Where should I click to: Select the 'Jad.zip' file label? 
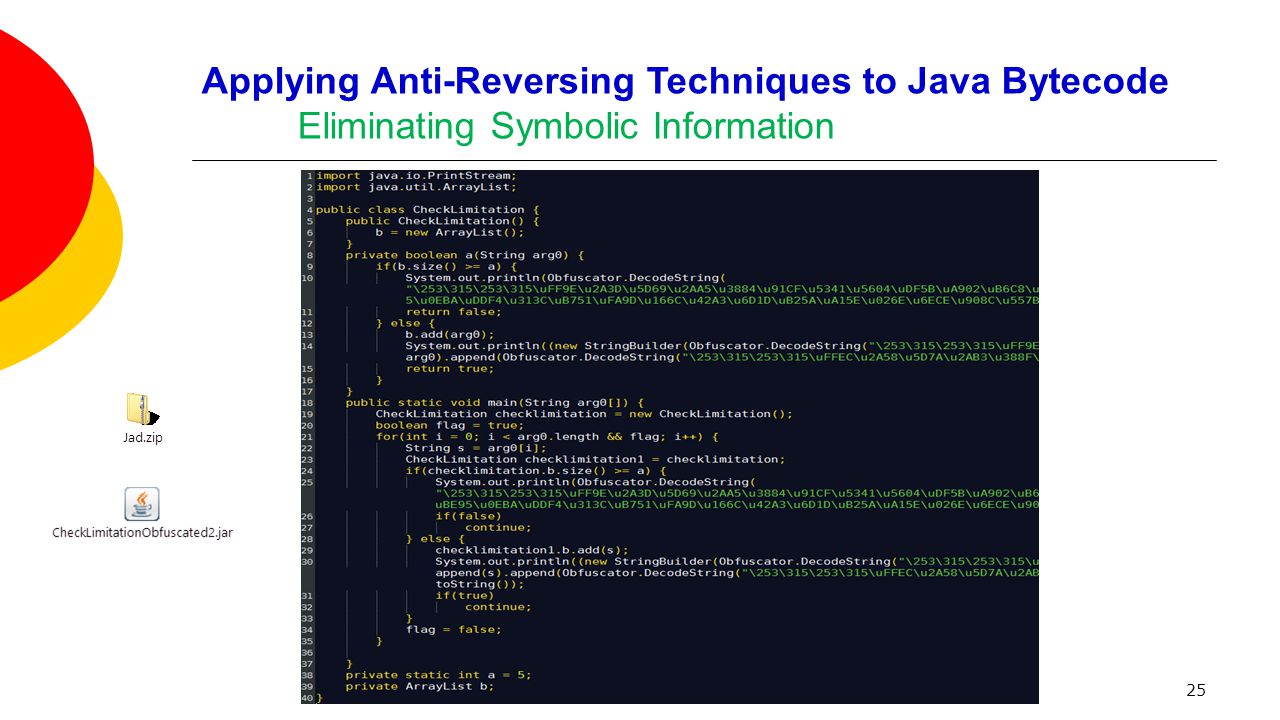click(x=142, y=438)
